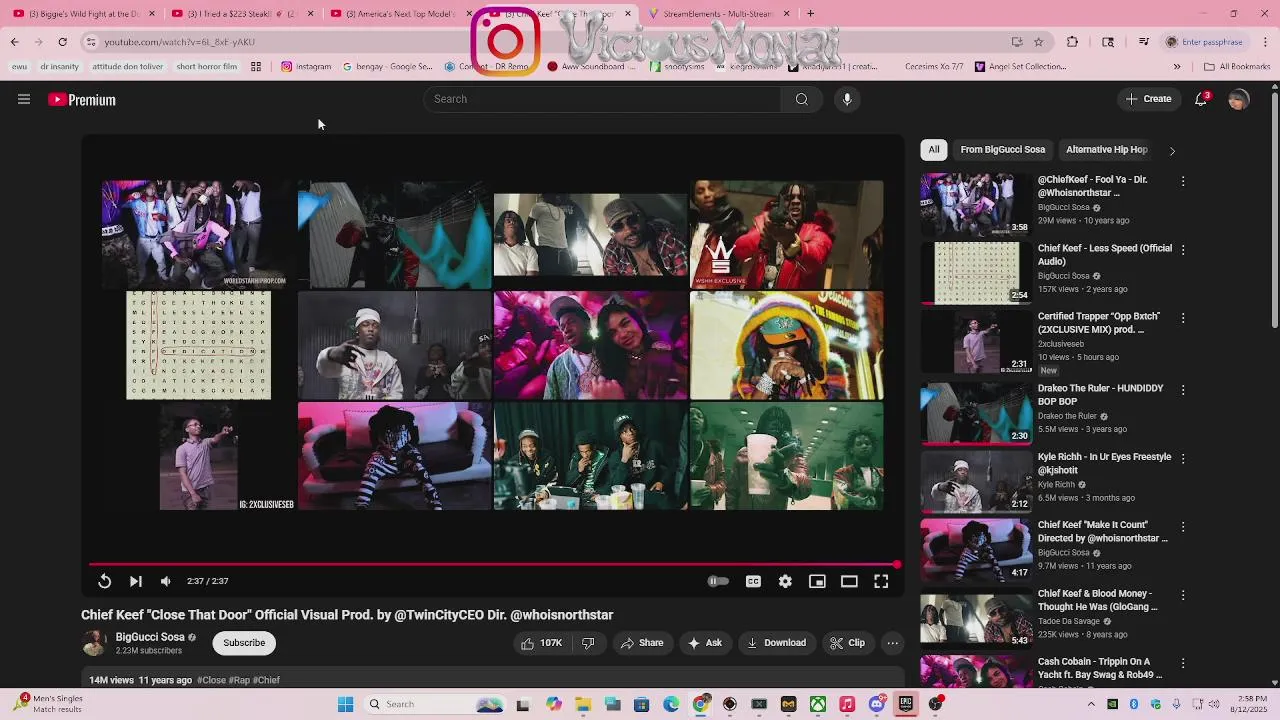Open player settings gear

point(785,581)
